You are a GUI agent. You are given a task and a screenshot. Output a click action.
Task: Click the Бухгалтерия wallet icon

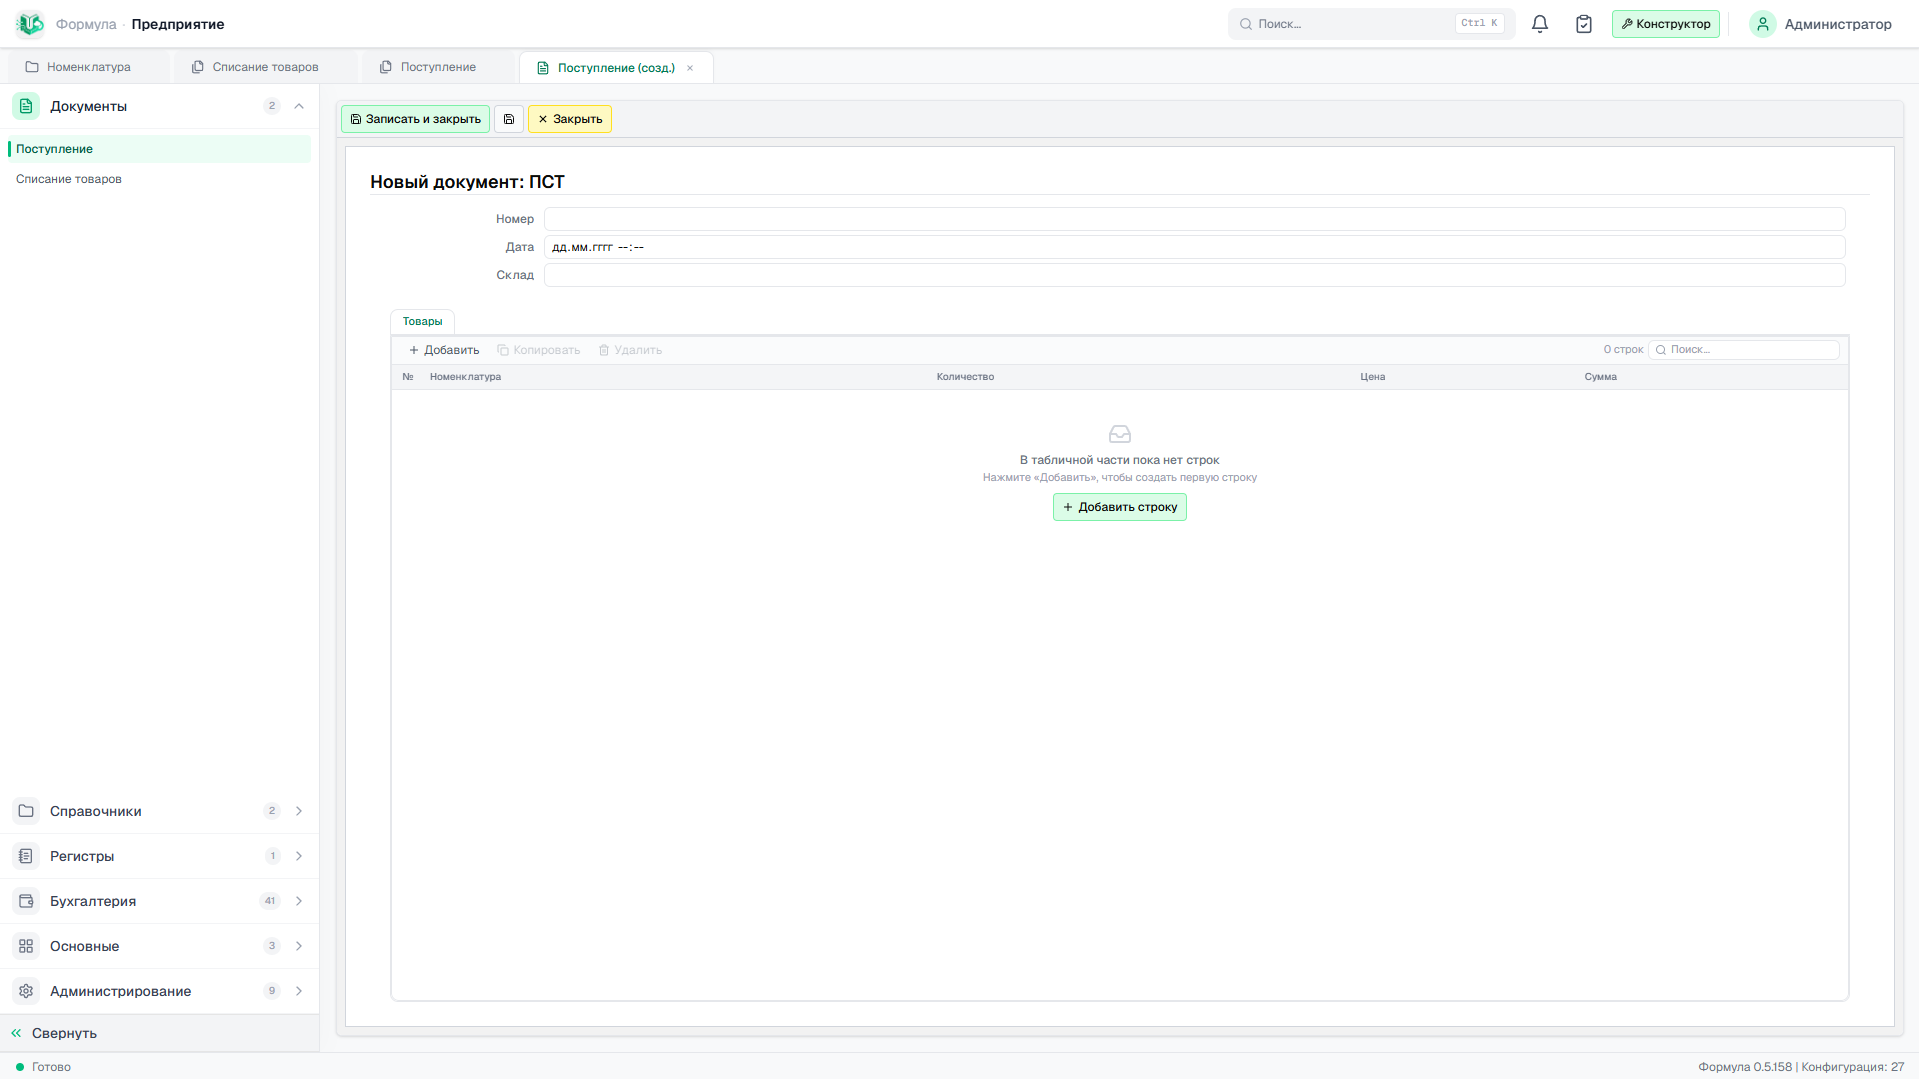(x=26, y=901)
